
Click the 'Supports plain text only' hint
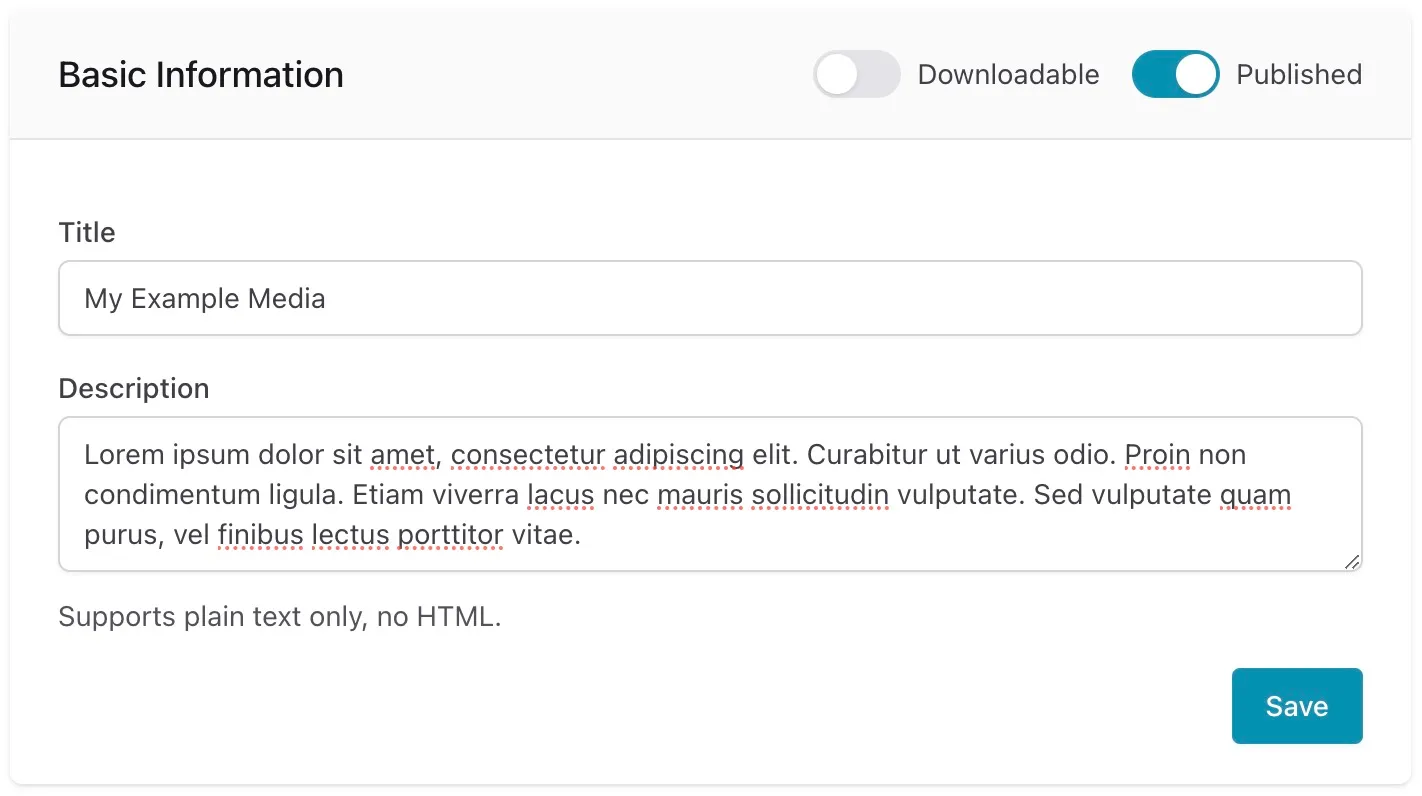point(280,616)
